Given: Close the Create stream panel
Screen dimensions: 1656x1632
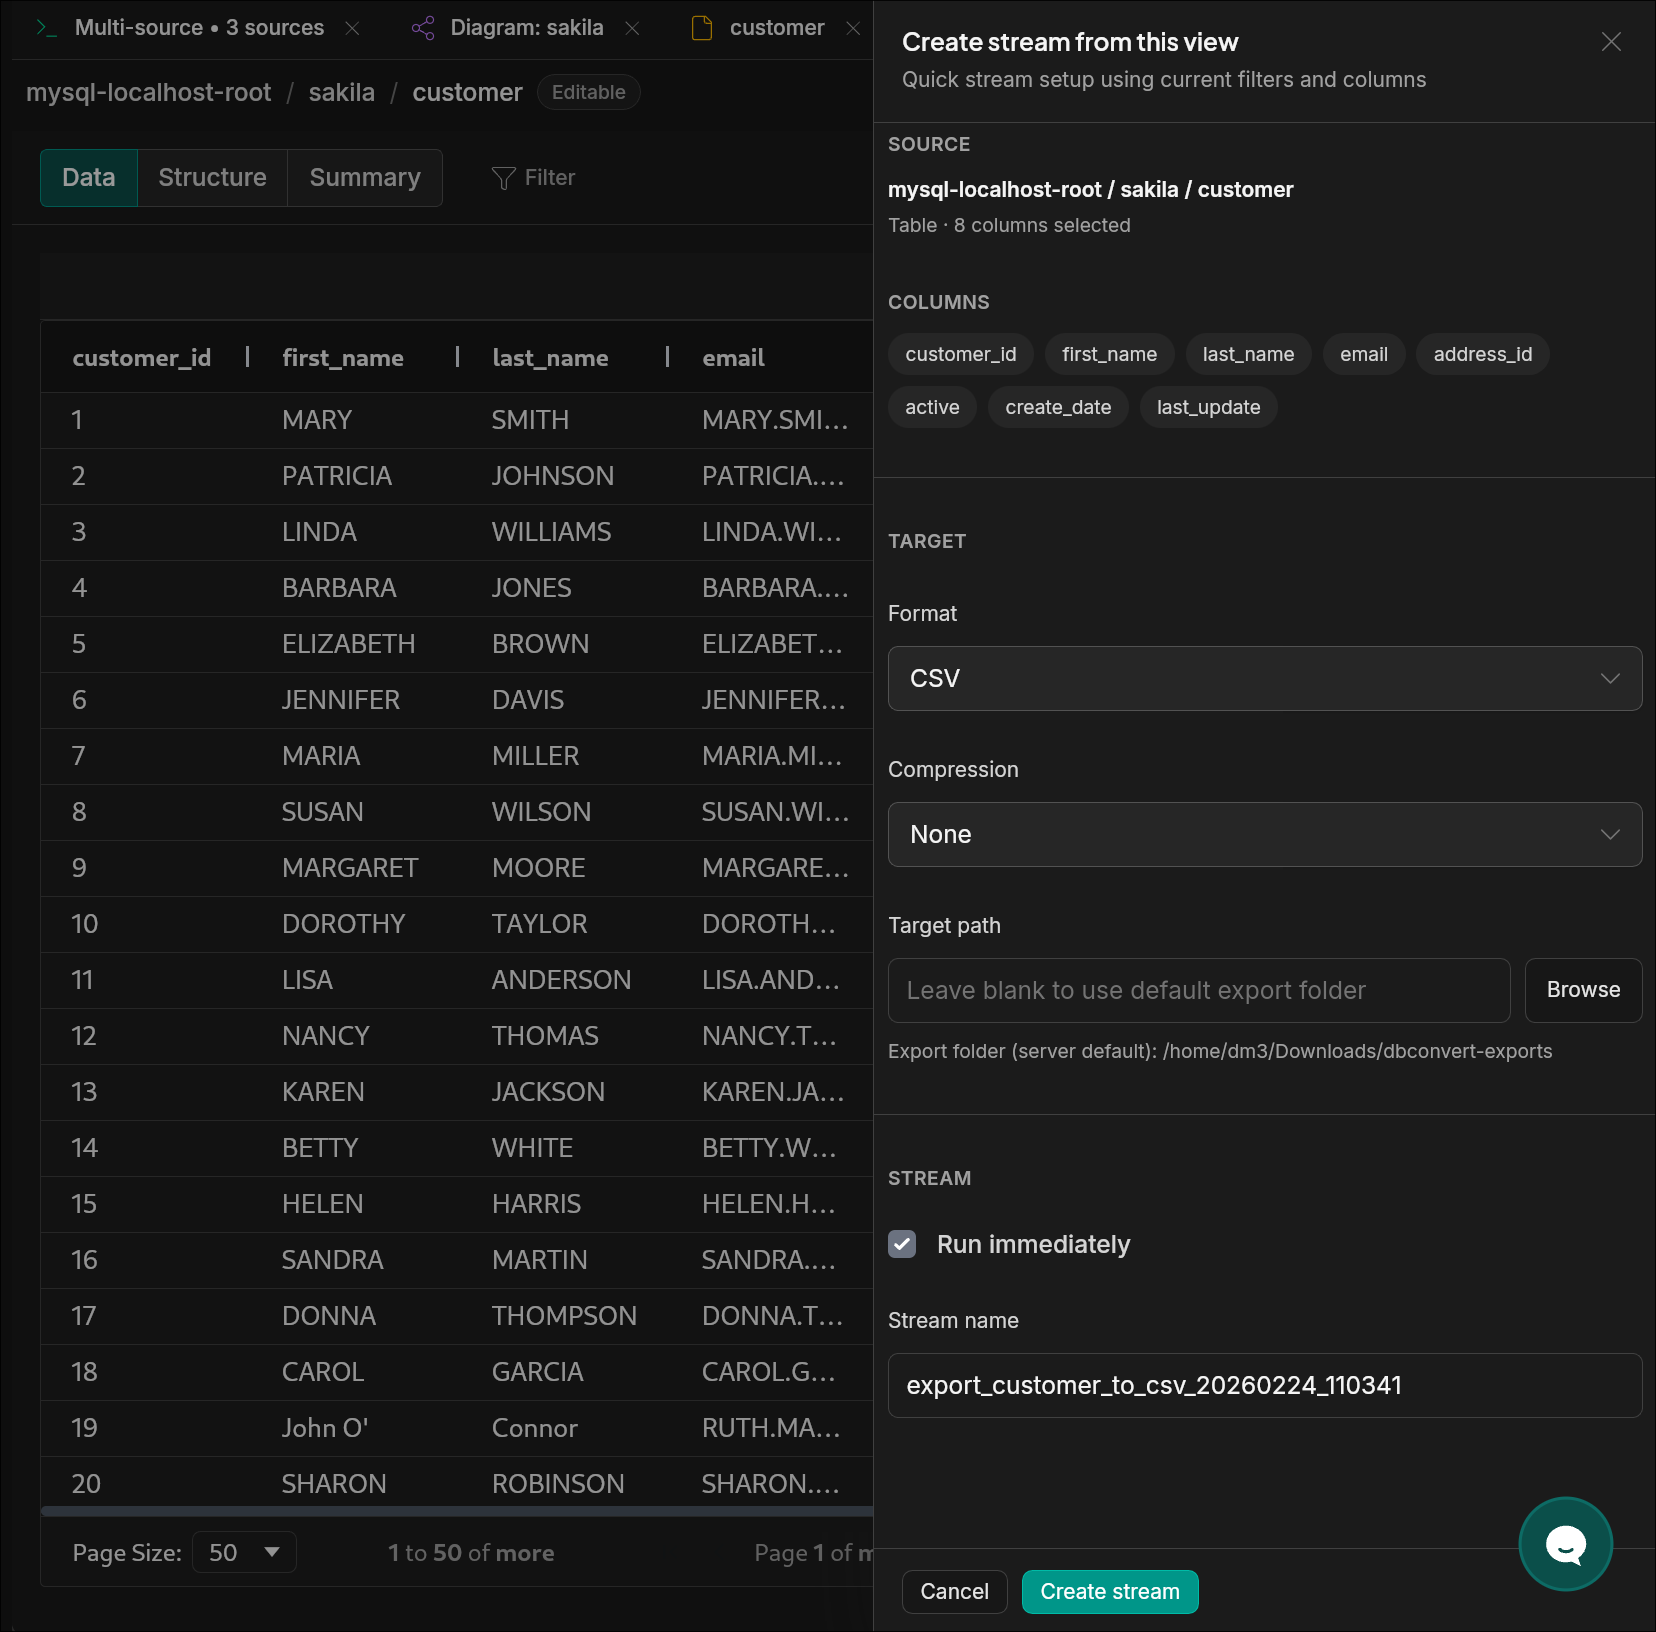Looking at the screenshot, I should (x=1610, y=42).
